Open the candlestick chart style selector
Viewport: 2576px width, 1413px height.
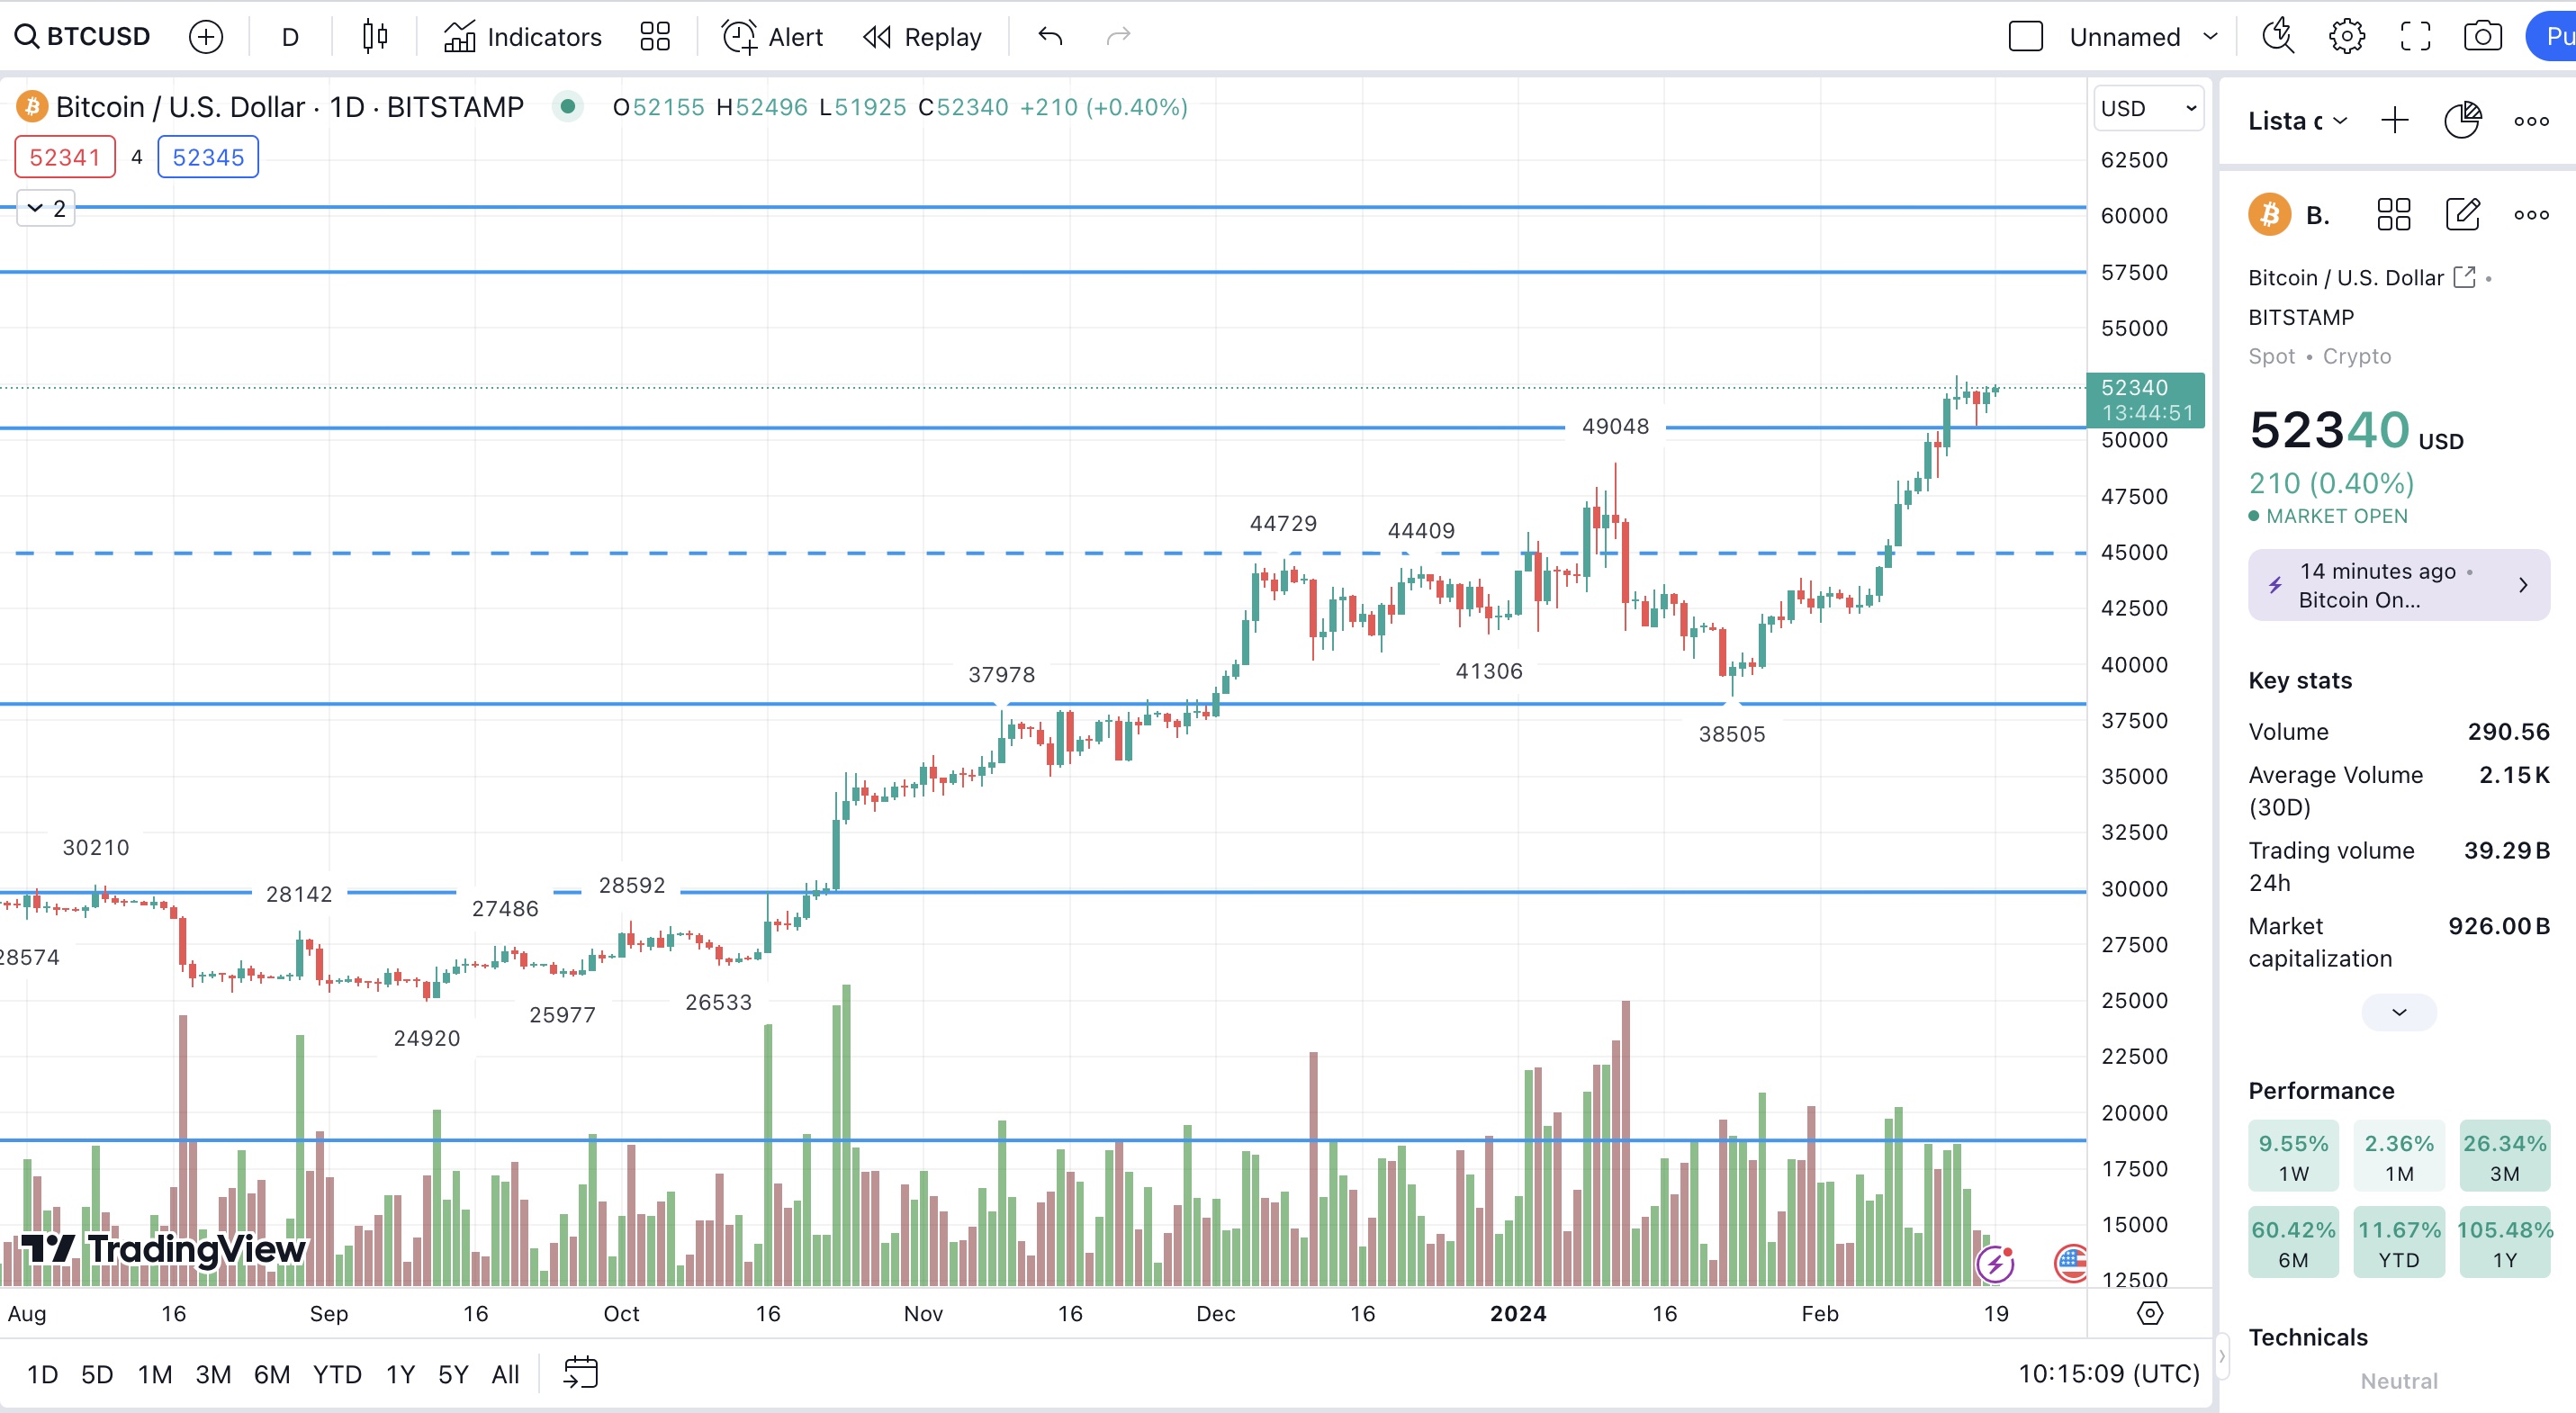375,37
